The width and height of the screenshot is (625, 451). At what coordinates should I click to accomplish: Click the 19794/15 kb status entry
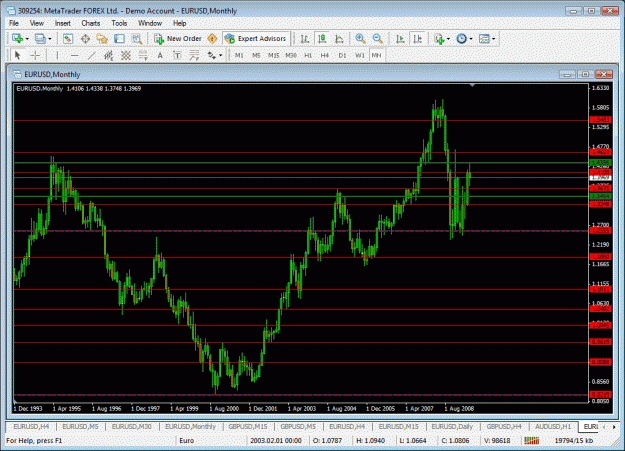click(x=574, y=441)
